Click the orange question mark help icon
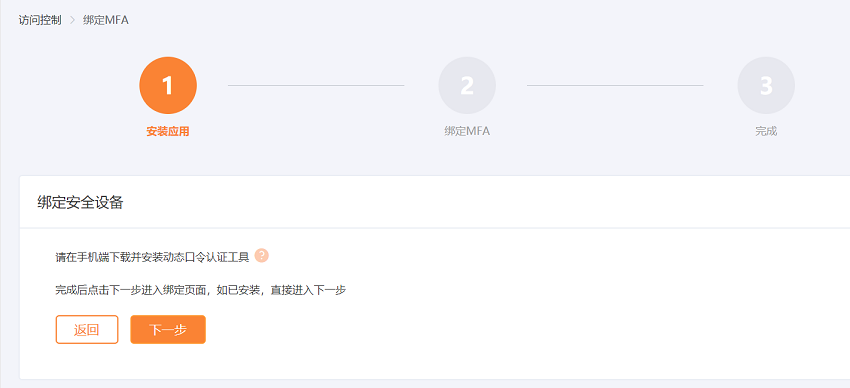The width and height of the screenshot is (850, 388). tap(262, 256)
